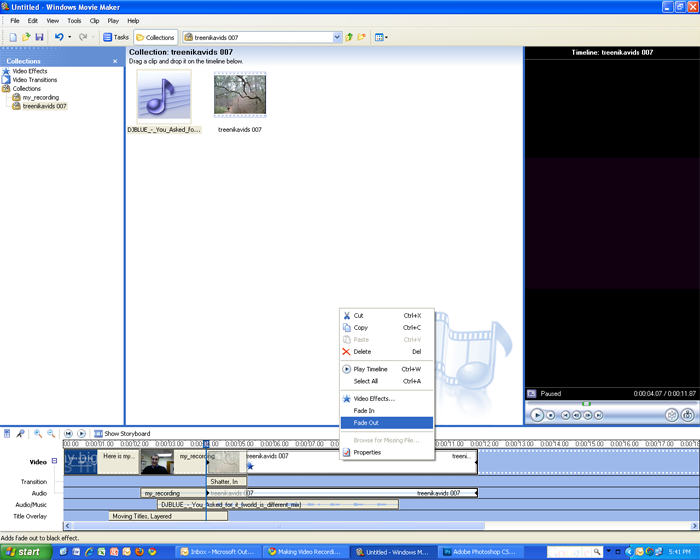The height and width of the screenshot is (560, 700).
Task: Click the Open Project folder icon
Action: [x=26, y=37]
